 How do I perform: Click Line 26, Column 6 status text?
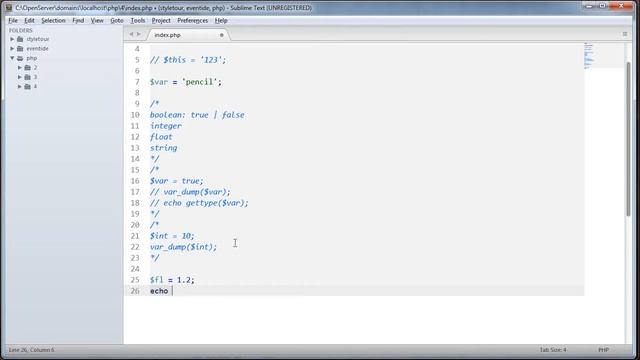[x=31, y=350]
